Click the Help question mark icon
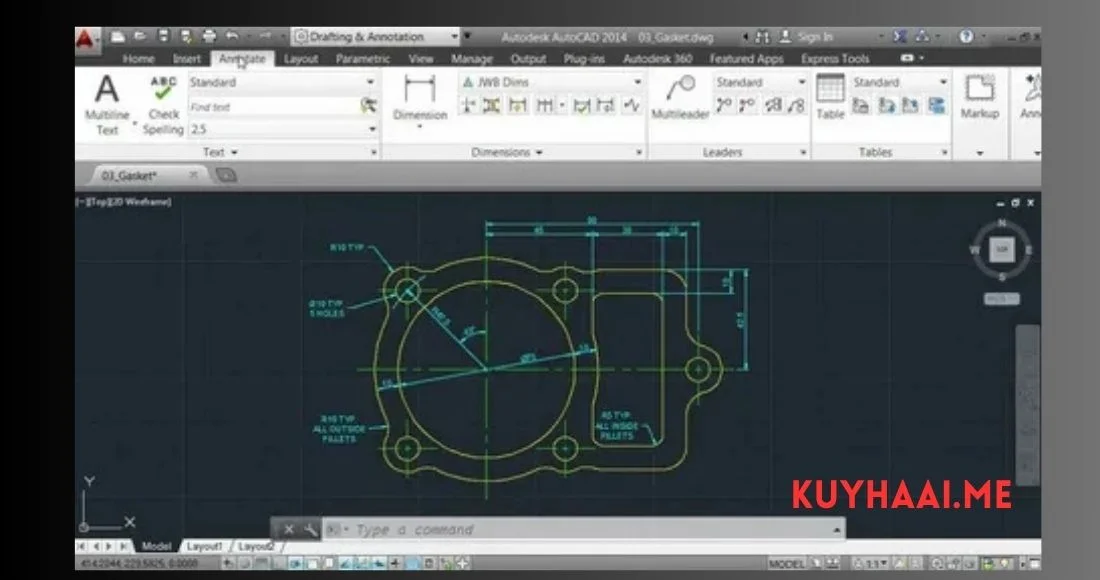This screenshot has width=1100, height=580. tap(966, 36)
